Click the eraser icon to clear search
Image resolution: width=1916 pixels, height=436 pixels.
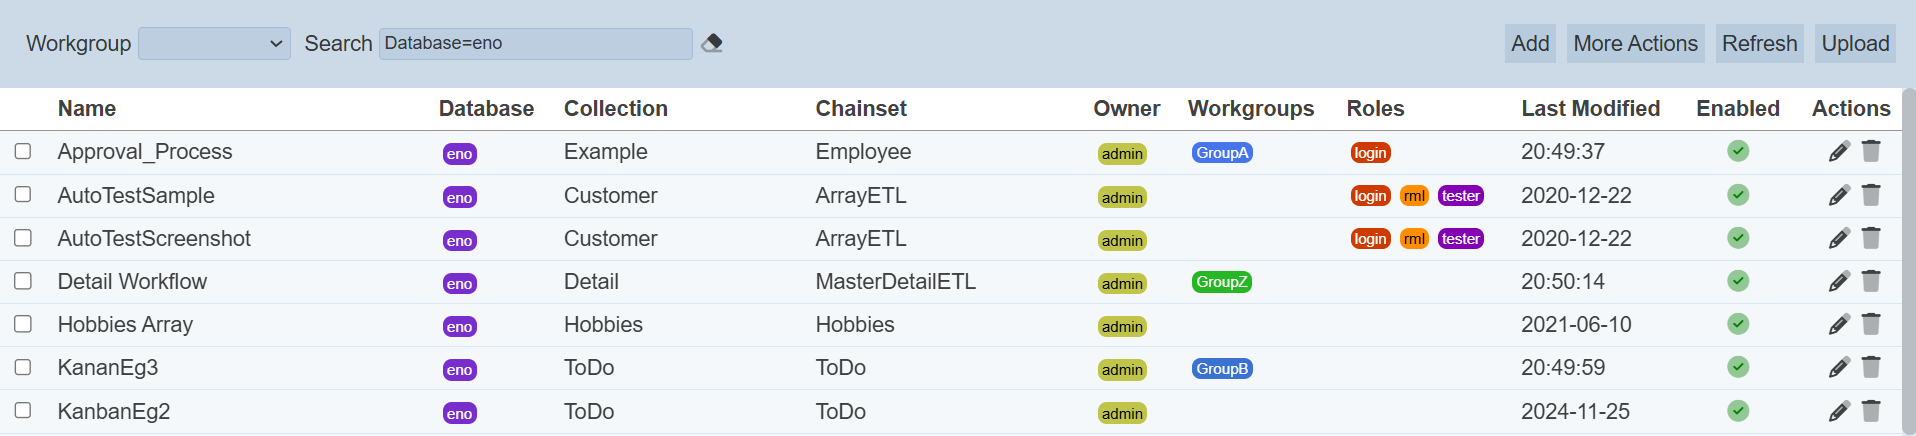712,43
